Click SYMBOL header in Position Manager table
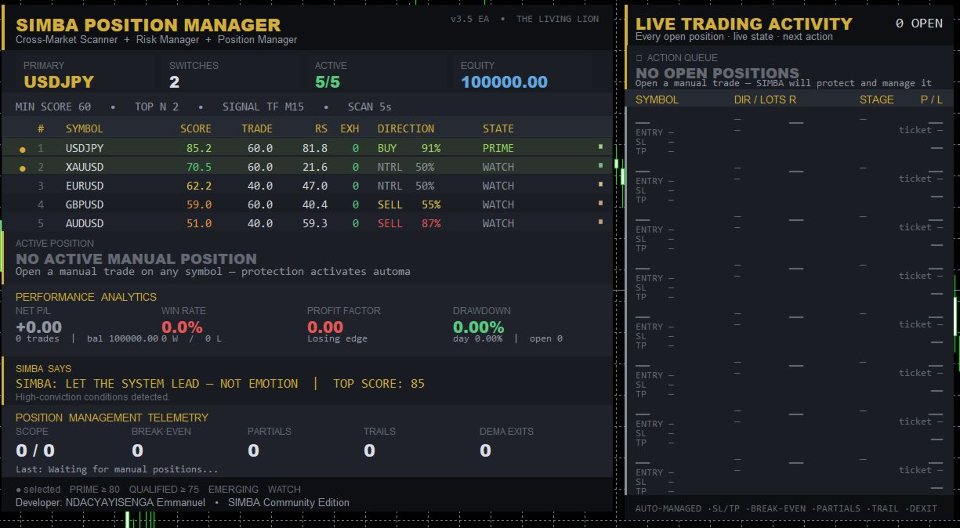 [x=84, y=129]
